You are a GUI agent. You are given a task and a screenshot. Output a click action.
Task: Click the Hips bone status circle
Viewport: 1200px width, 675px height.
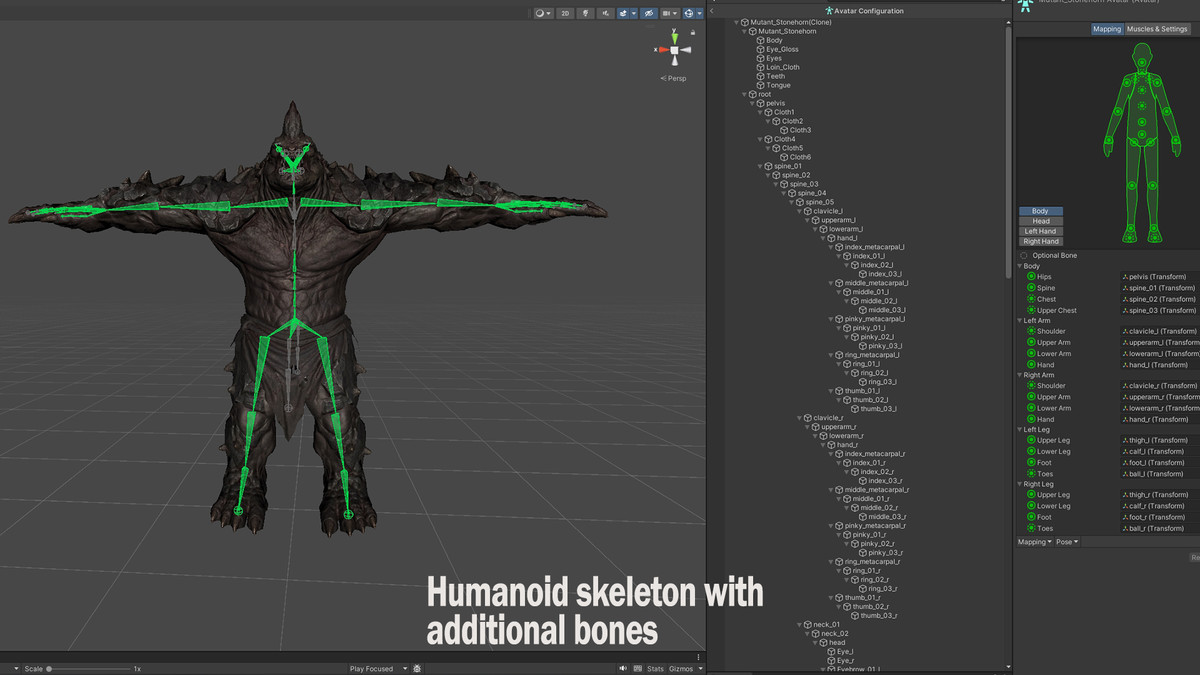[x=1031, y=277]
